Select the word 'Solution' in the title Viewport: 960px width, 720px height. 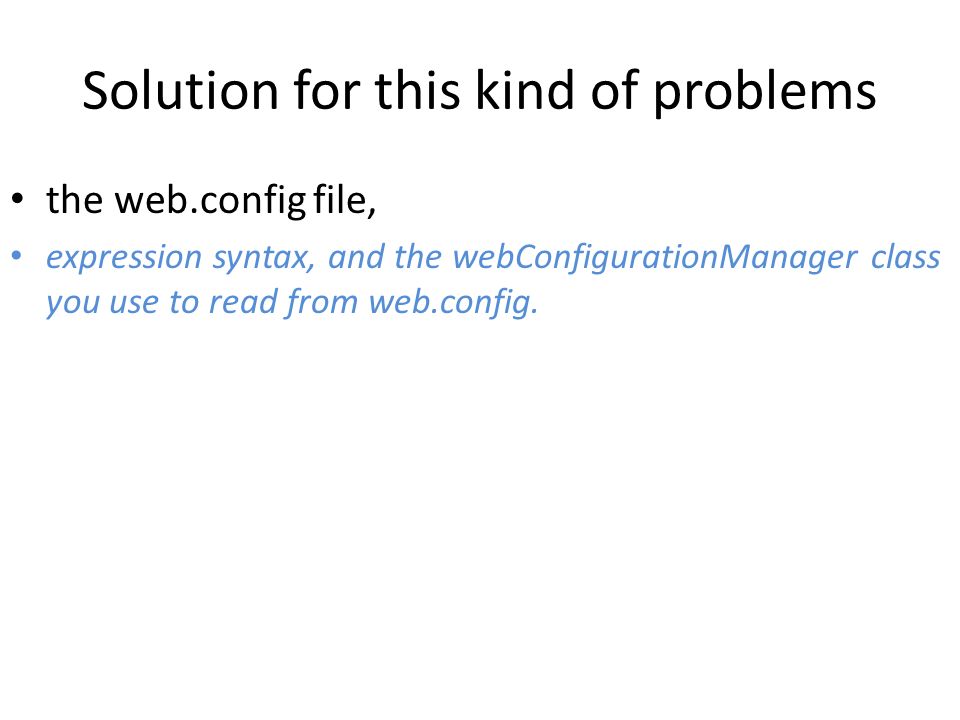[x=181, y=91]
